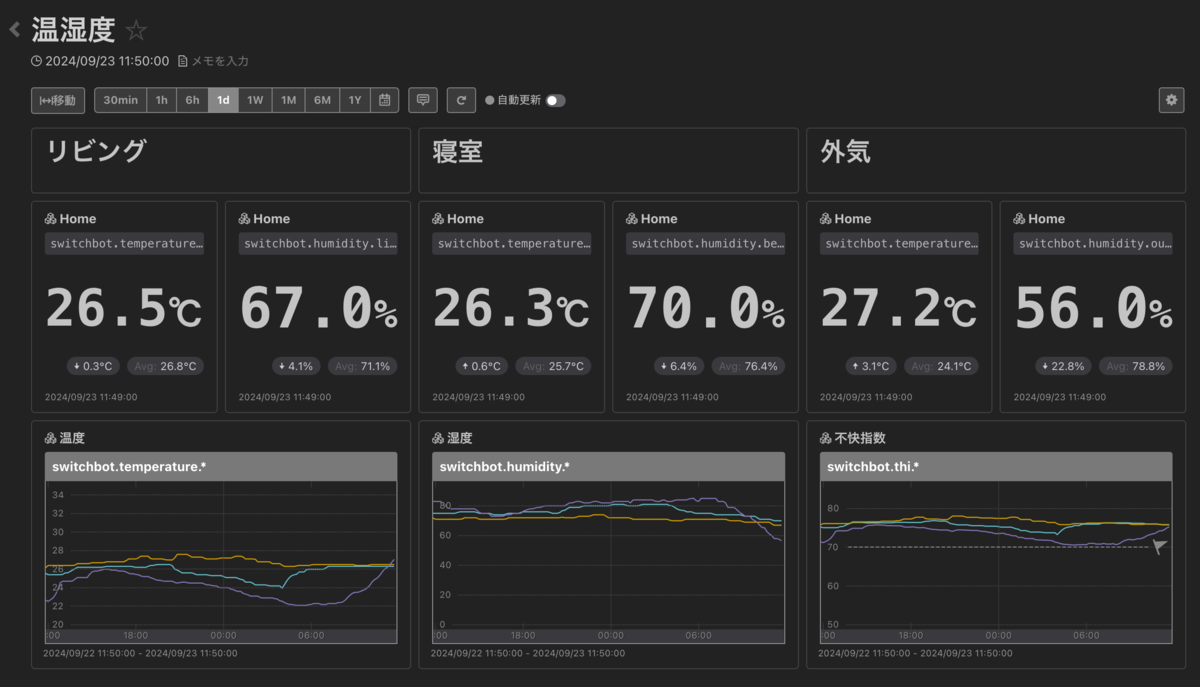Viewport: 1200px width, 687px height.
Task: Click the back chevron beside the title
Action: [14, 30]
